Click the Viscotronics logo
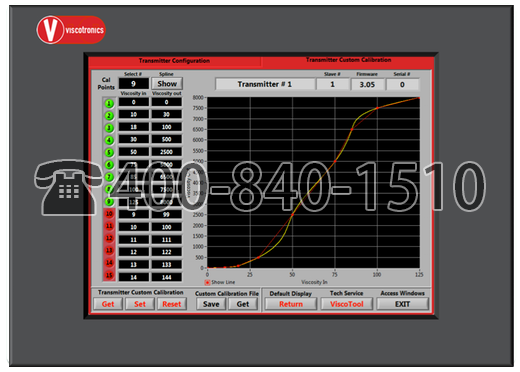 [x=71, y=30]
